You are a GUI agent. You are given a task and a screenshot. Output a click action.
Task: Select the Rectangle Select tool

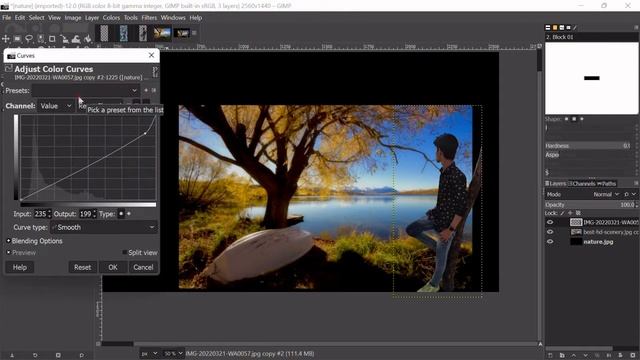[18, 39]
